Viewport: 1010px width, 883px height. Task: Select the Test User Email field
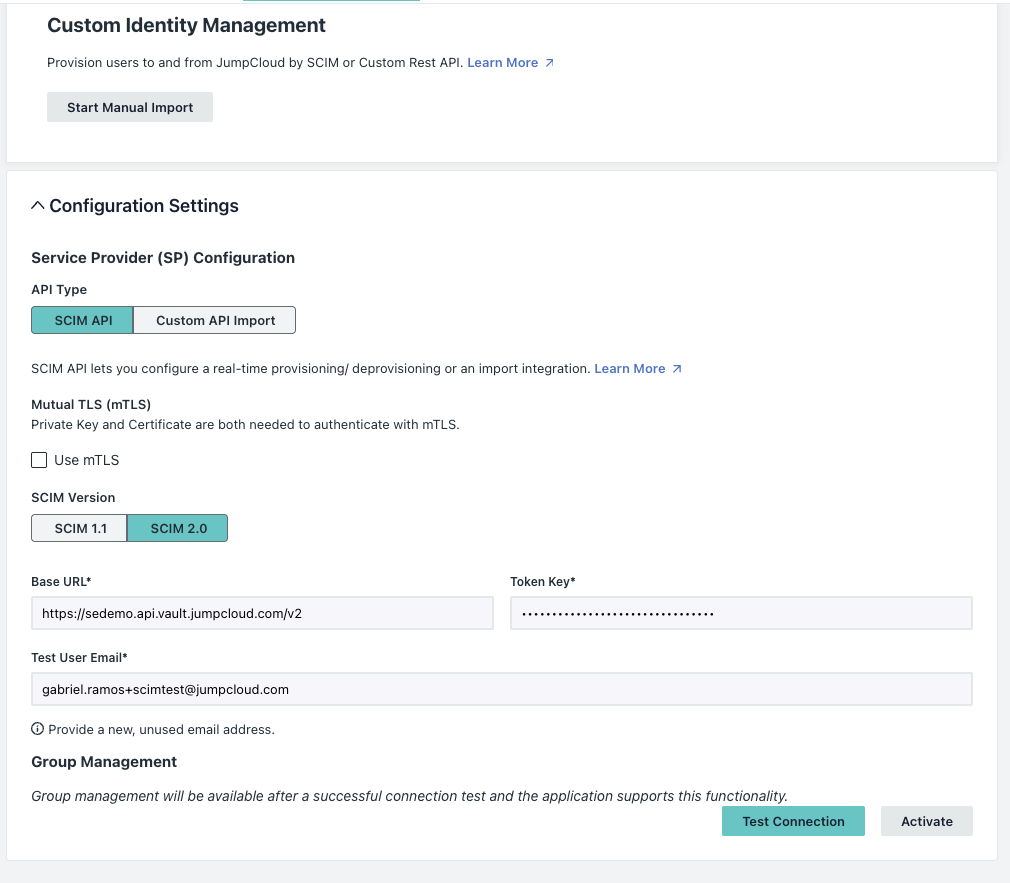coord(500,689)
